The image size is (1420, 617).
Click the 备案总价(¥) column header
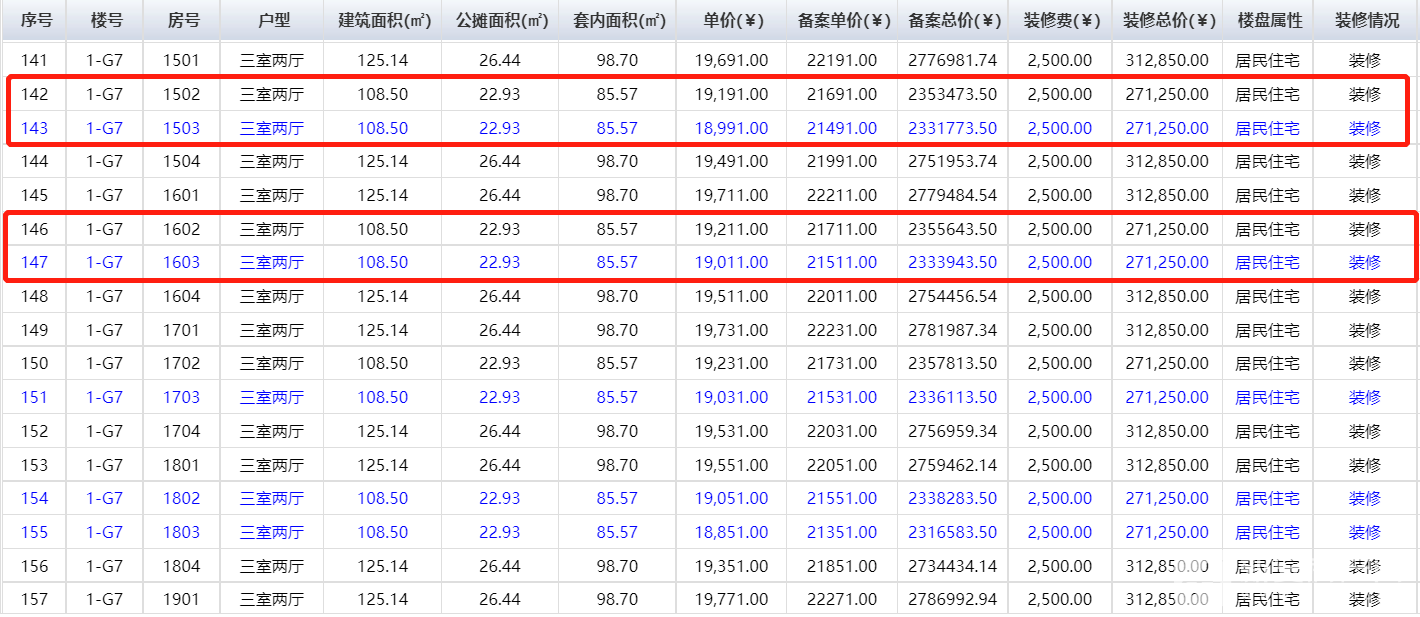pos(953,20)
